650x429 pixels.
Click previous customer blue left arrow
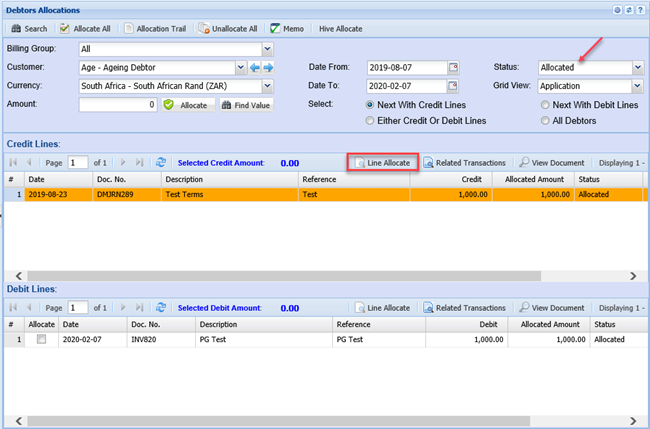[255, 68]
